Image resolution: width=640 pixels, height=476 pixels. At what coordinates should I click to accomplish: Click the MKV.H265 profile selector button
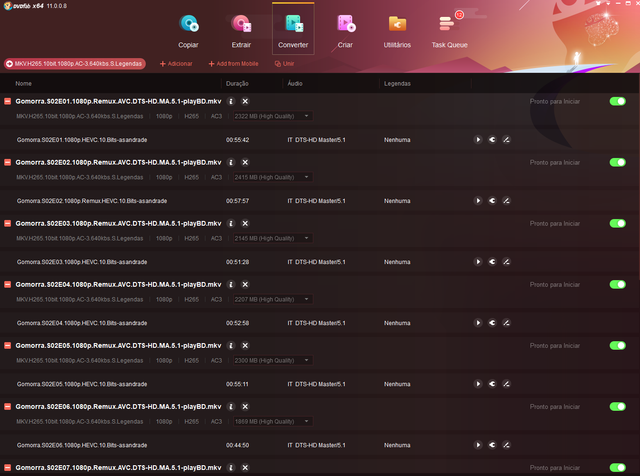point(75,64)
